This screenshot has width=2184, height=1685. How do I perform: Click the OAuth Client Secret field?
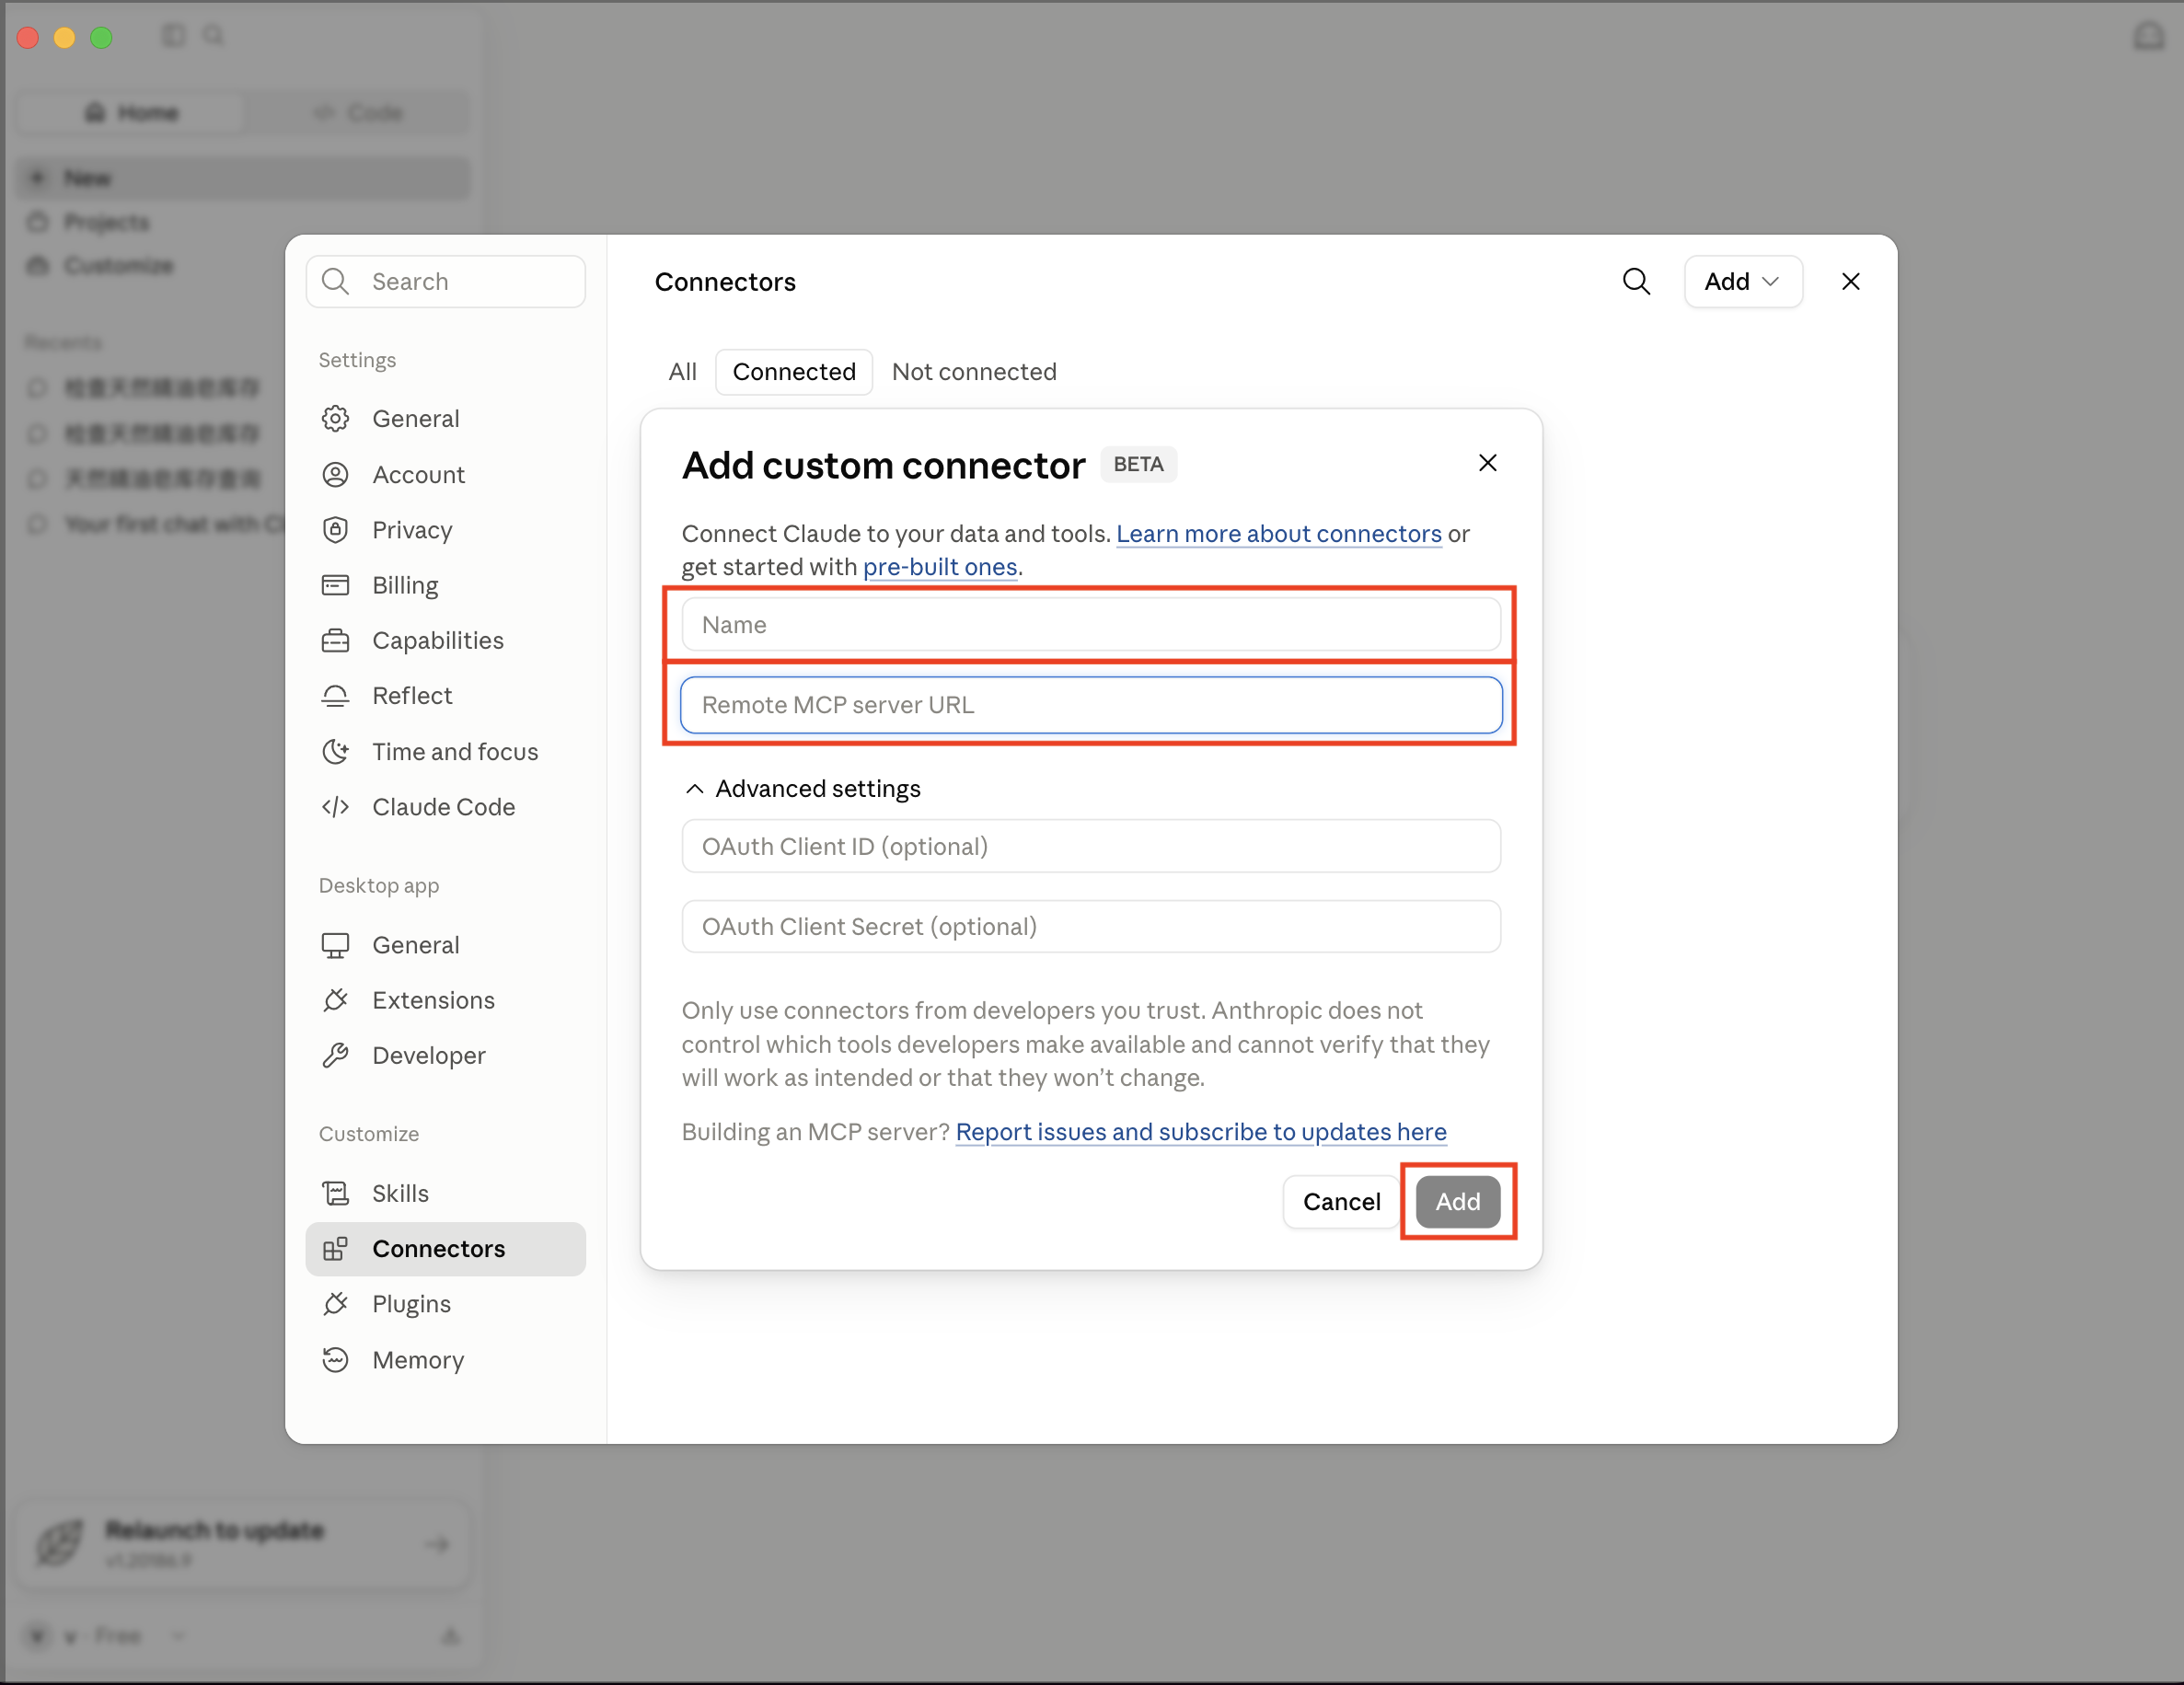click(x=1091, y=926)
